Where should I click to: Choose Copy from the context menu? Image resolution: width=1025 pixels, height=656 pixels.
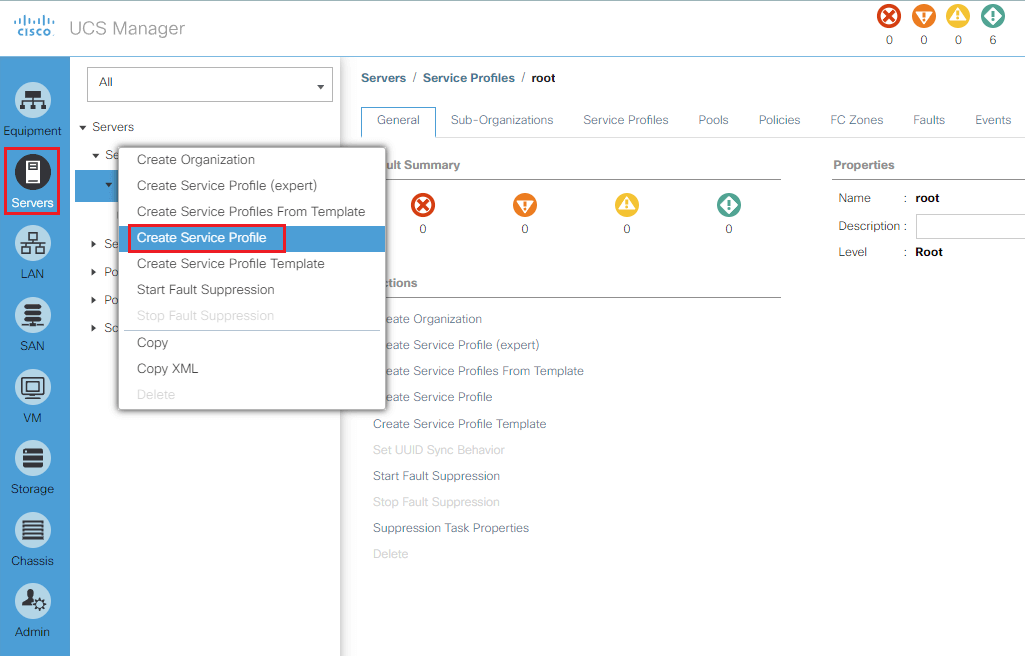(x=252, y=343)
